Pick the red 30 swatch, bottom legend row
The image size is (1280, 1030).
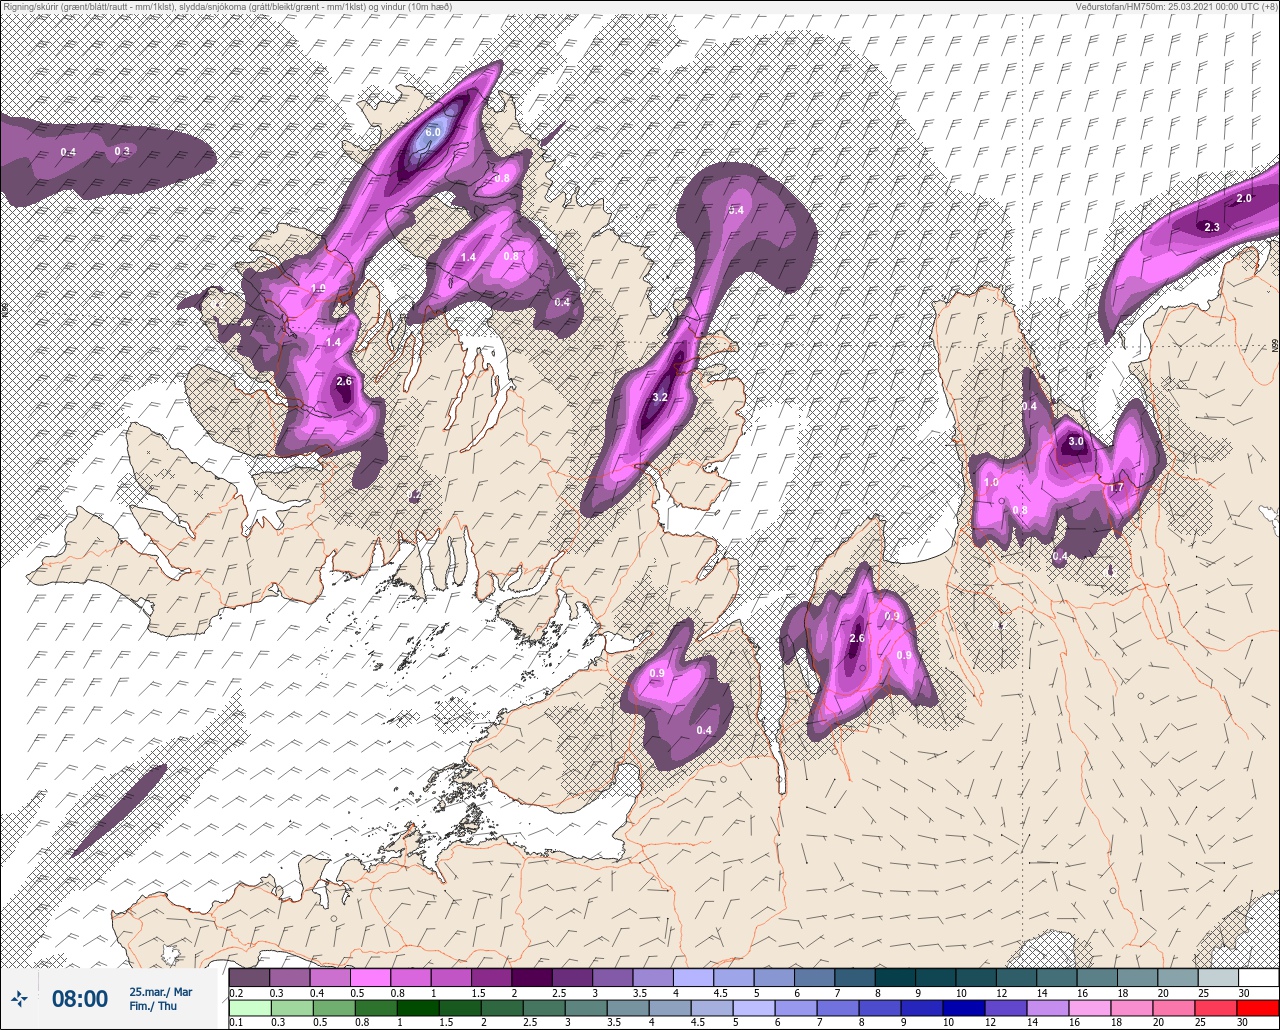pos(1258,1007)
